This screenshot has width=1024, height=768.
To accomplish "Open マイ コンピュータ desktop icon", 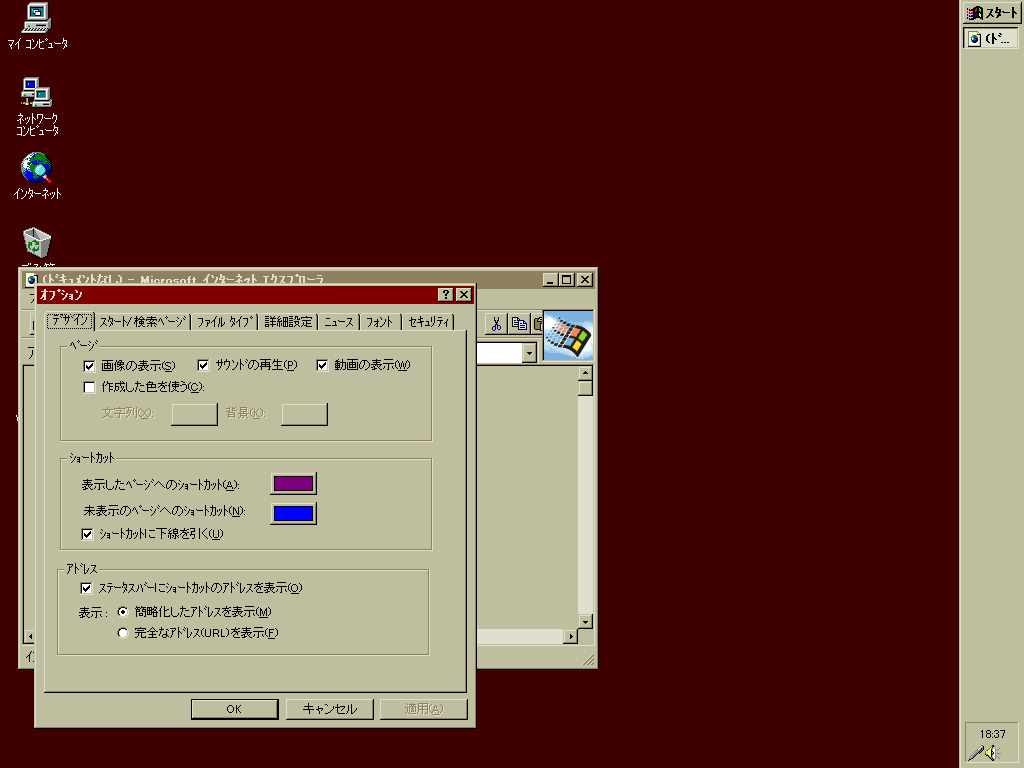I will click(x=37, y=17).
